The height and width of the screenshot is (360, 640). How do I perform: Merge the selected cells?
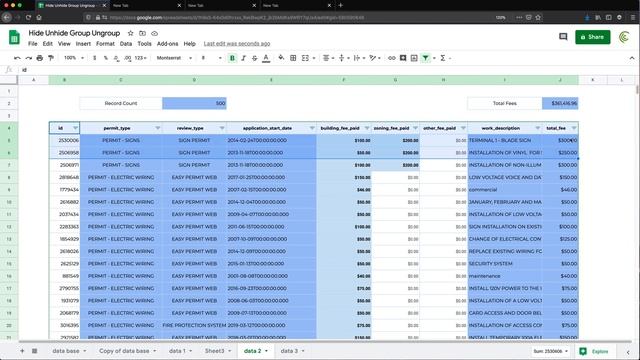[305, 58]
